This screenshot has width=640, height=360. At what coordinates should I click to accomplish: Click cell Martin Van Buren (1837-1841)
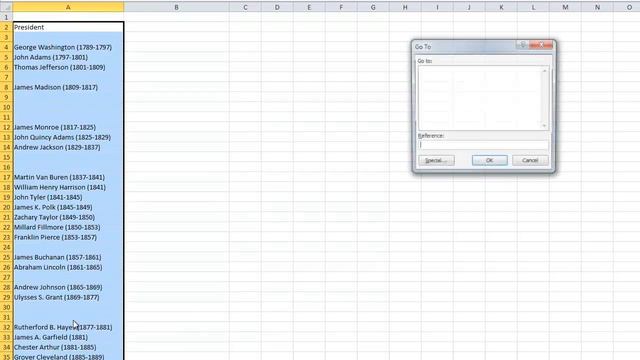(x=68, y=177)
